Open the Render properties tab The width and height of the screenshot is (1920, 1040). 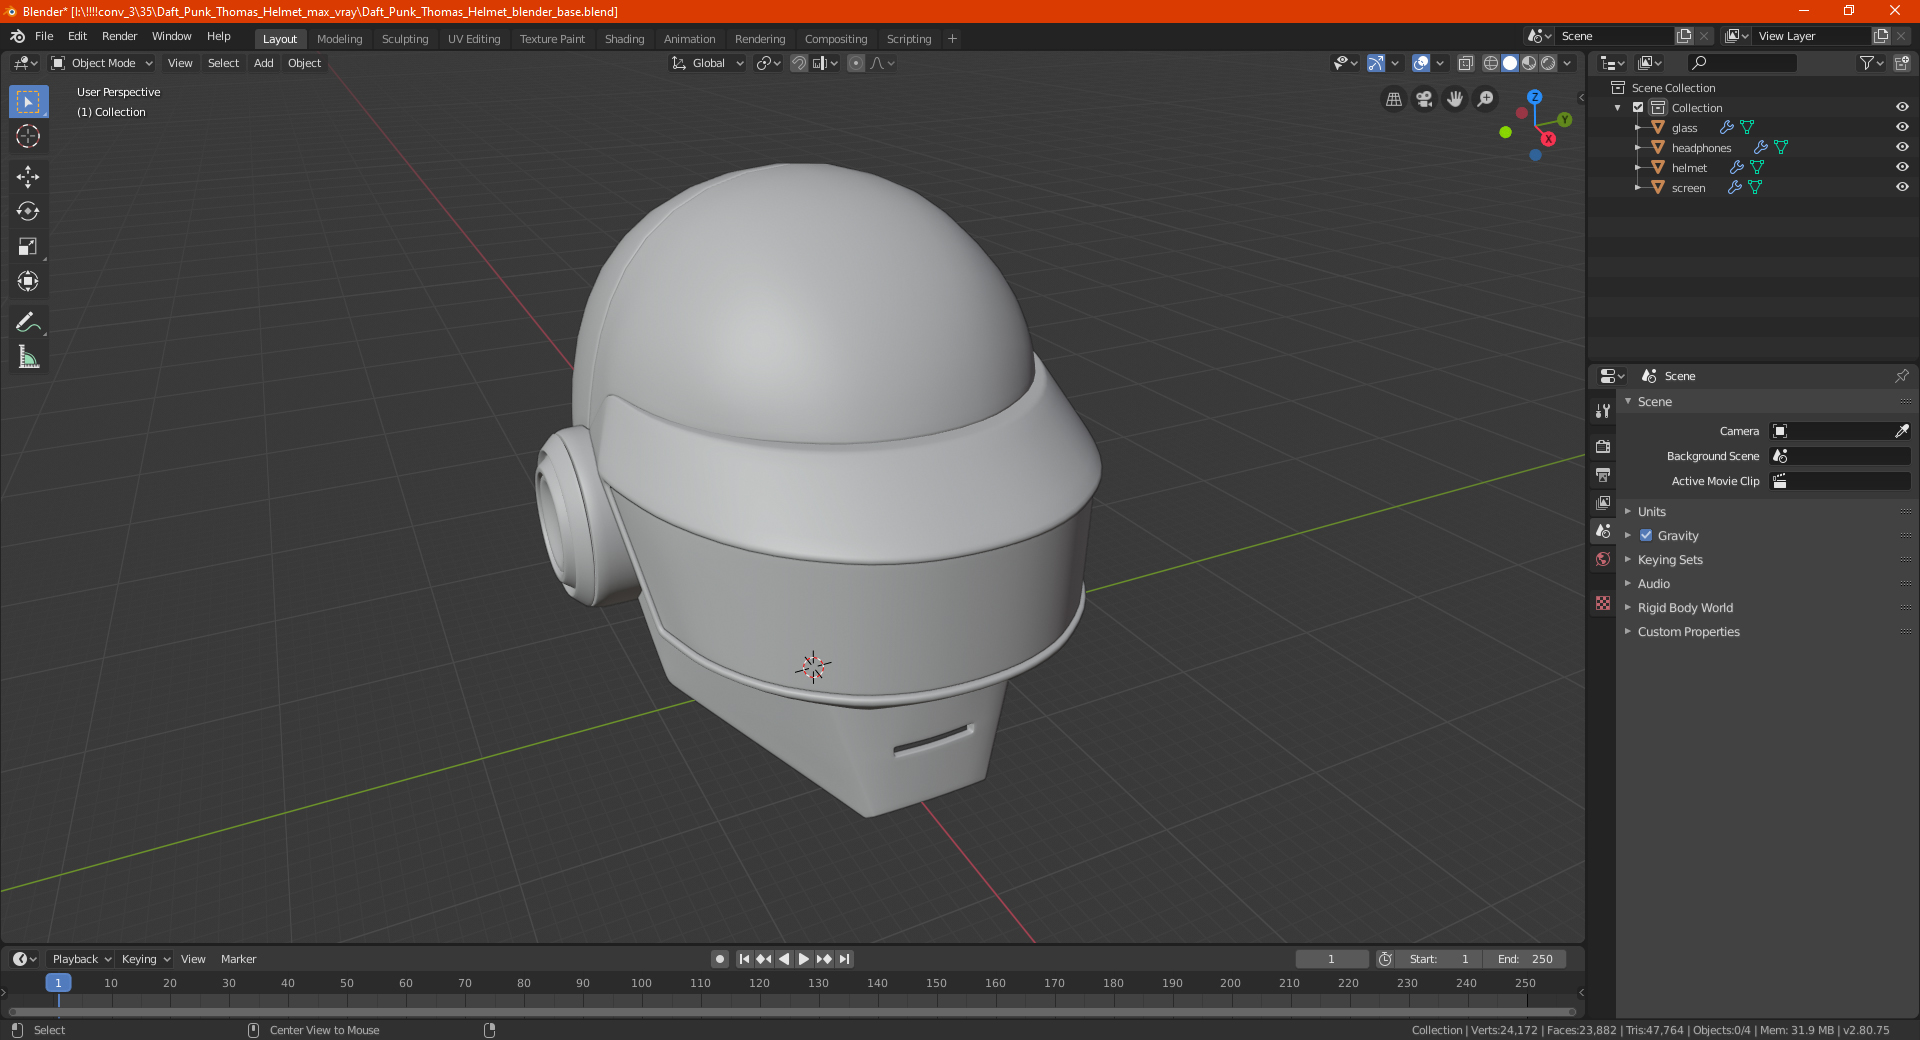click(1603, 446)
